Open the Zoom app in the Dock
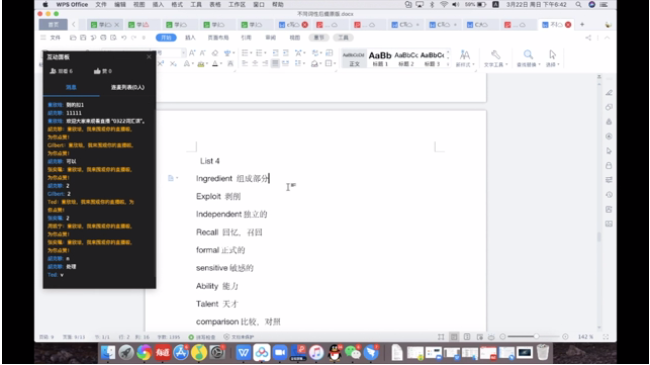The image size is (650, 365). [x=280, y=353]
